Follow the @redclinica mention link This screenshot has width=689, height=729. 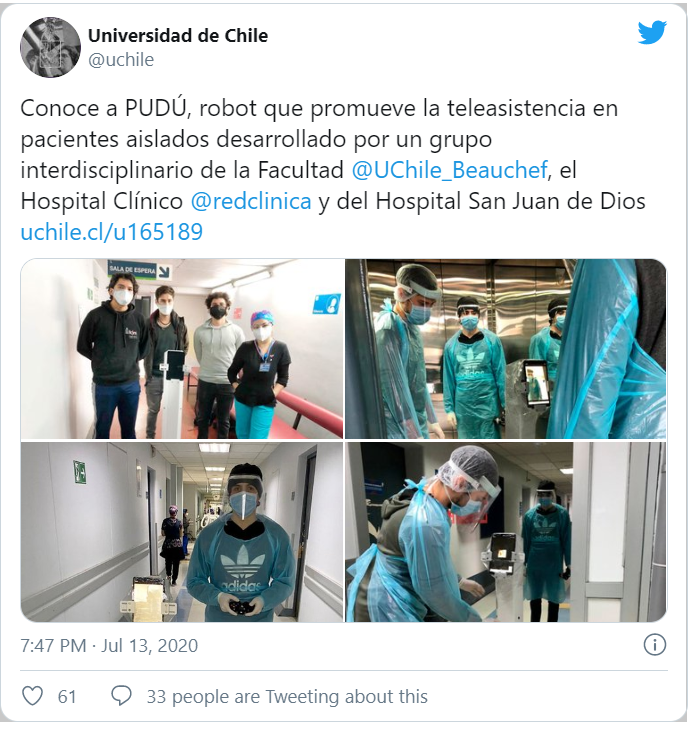pyautogui.click(x=251, y=201)
